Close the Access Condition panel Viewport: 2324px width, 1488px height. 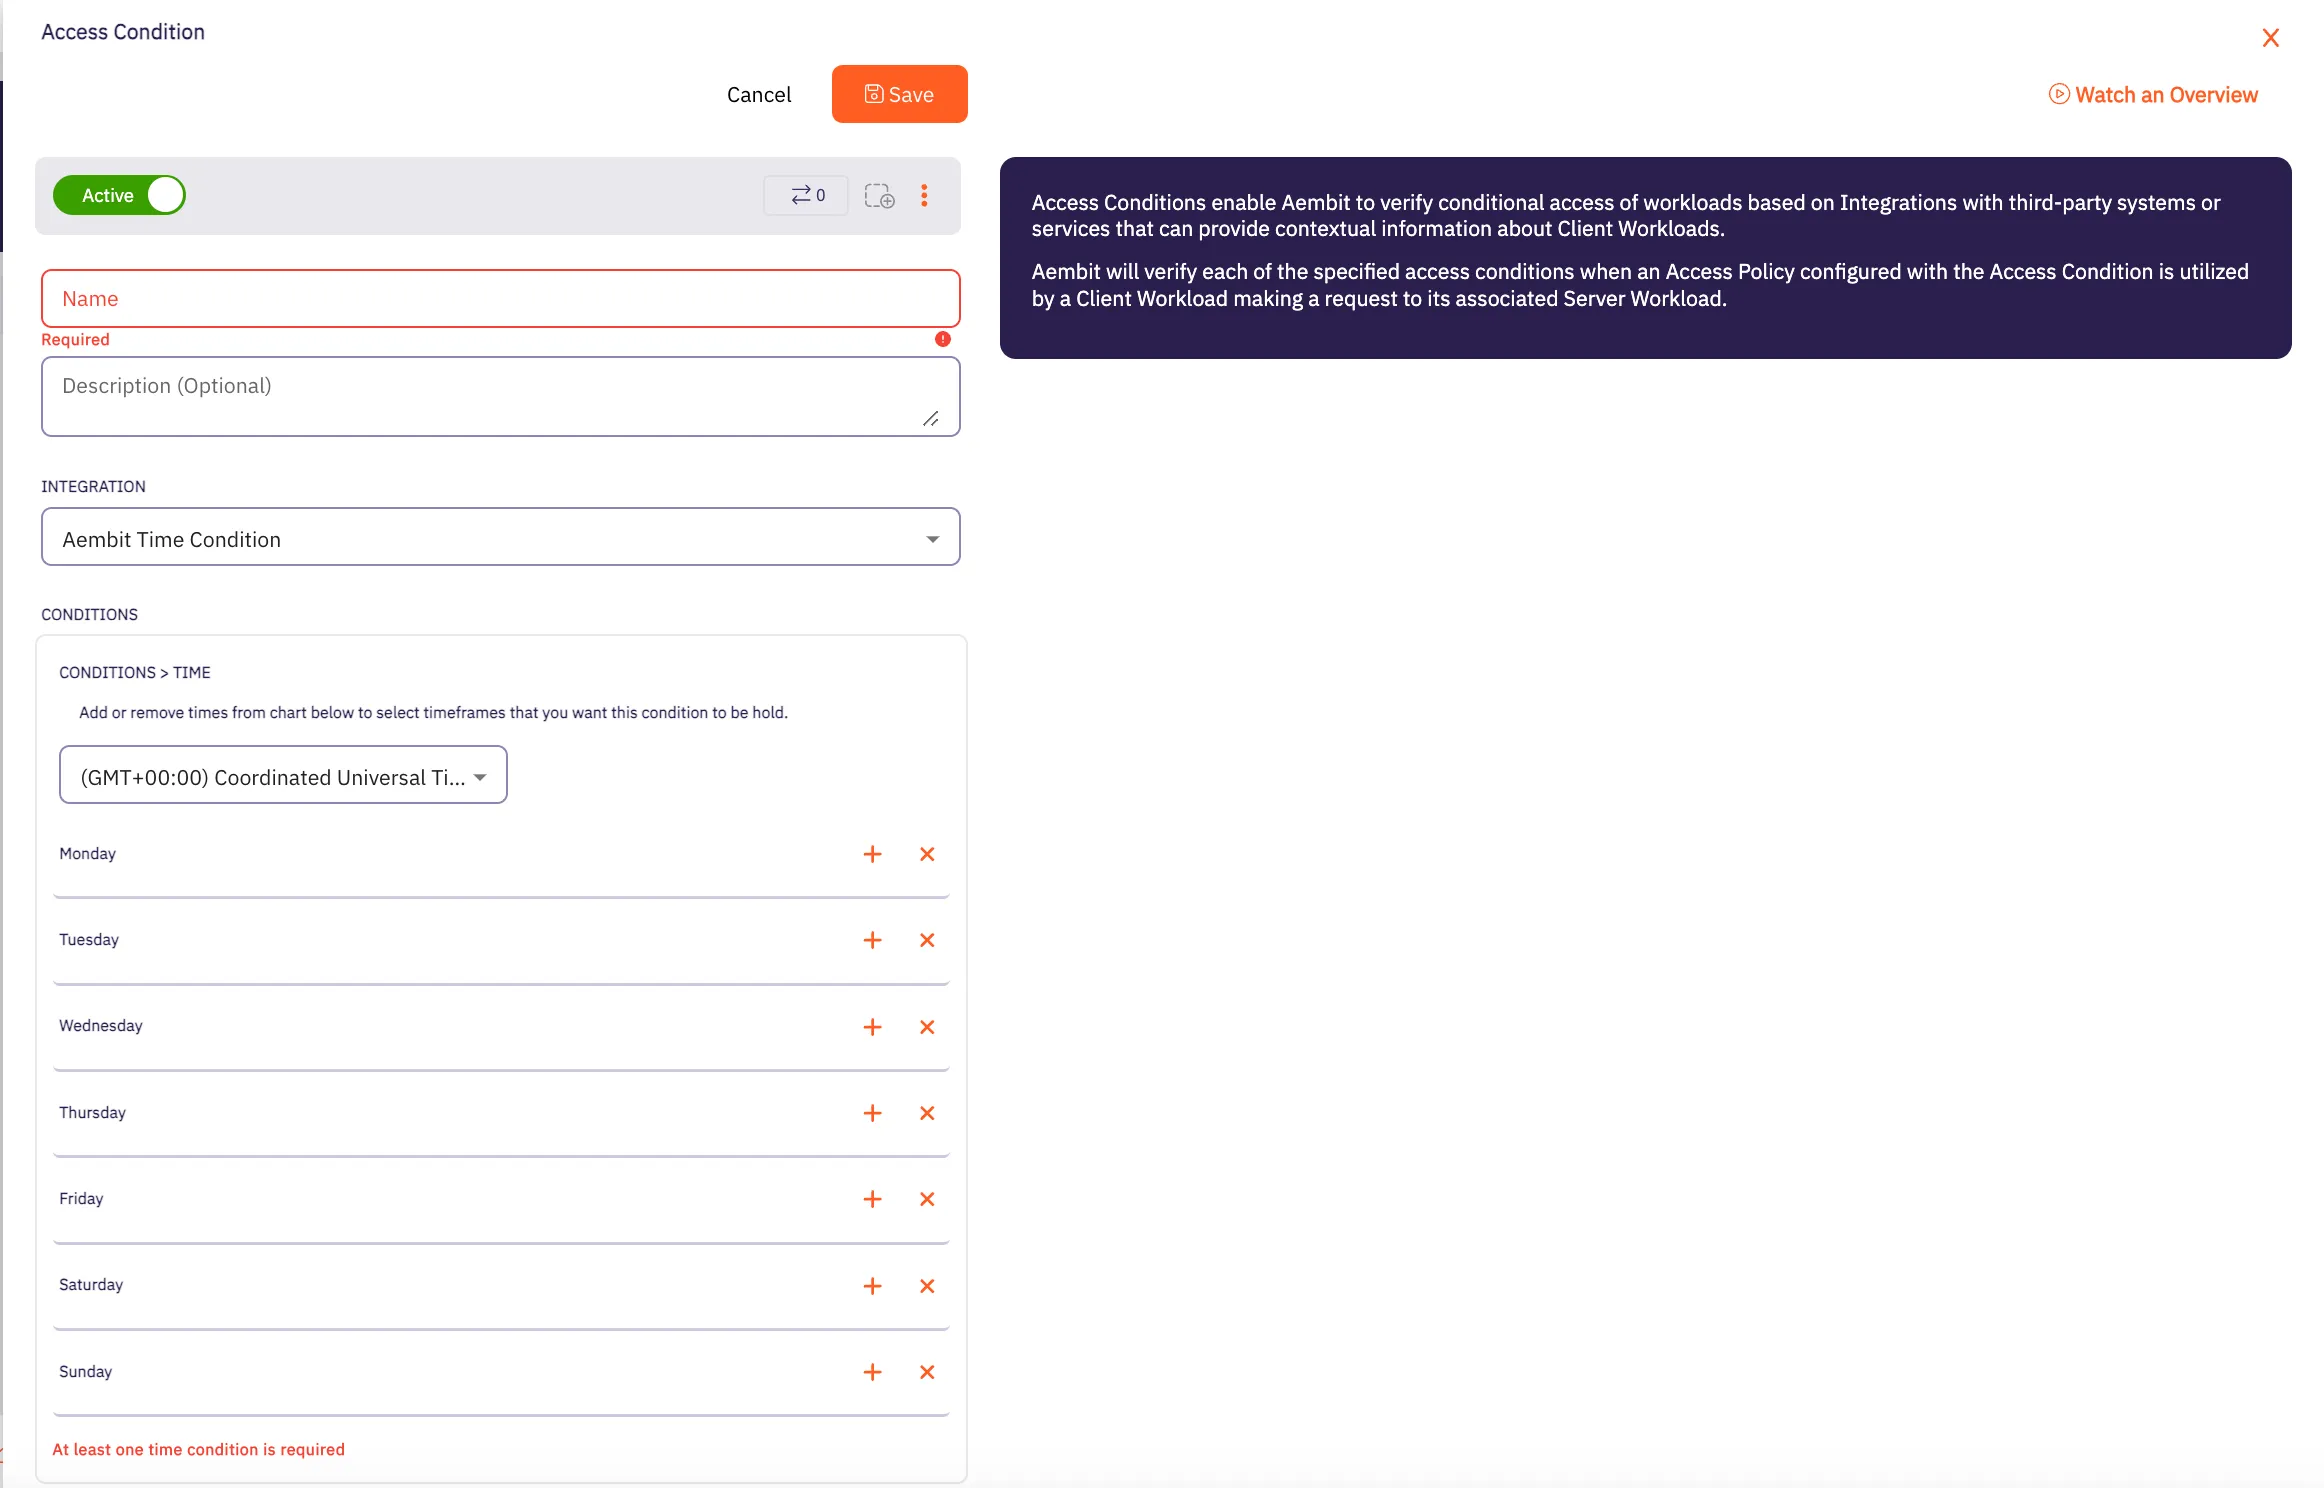2270,38
